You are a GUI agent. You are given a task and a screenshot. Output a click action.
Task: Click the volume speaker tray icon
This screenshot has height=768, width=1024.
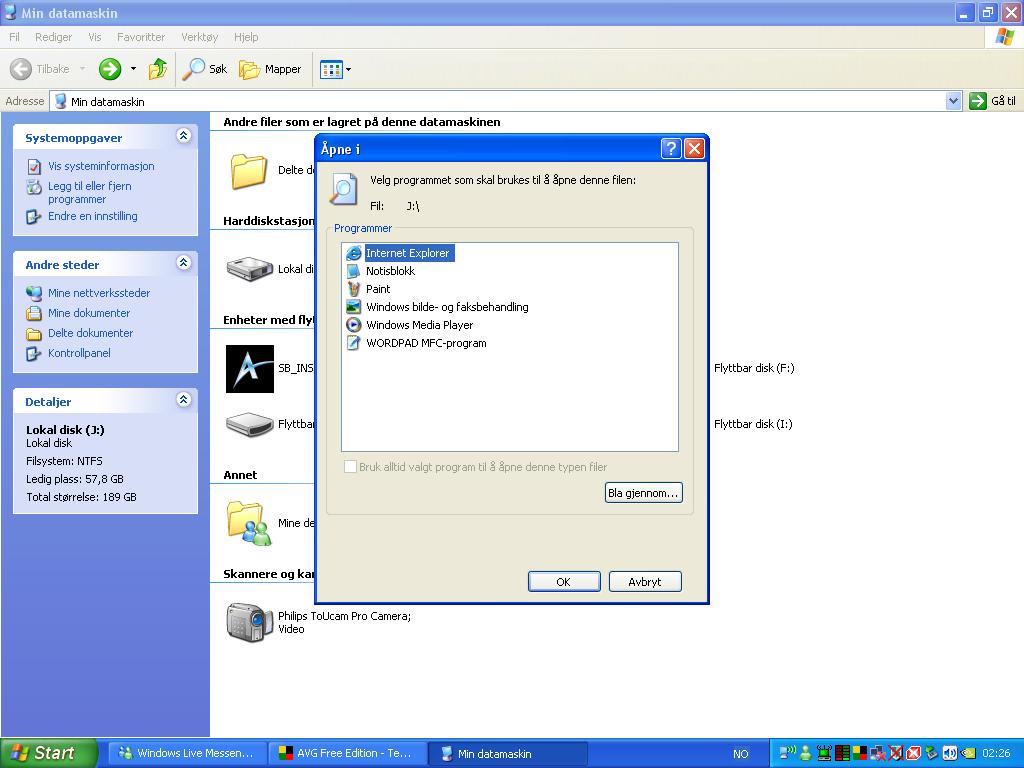pyautogui.click(x=950, y=753)
